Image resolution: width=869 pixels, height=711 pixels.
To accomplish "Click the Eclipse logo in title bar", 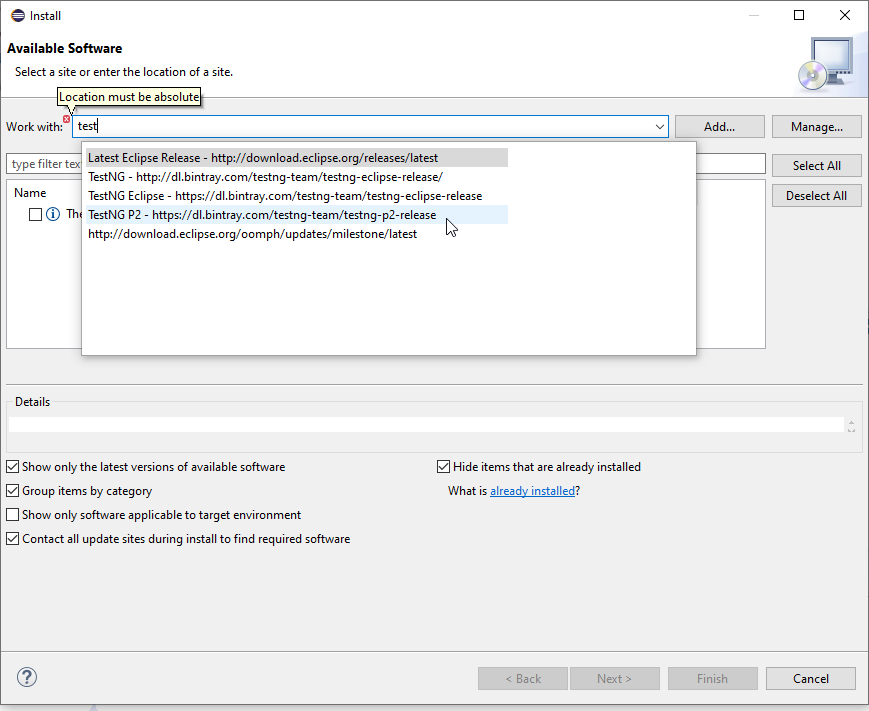I will pyautogui.click(x=18, y=16).
